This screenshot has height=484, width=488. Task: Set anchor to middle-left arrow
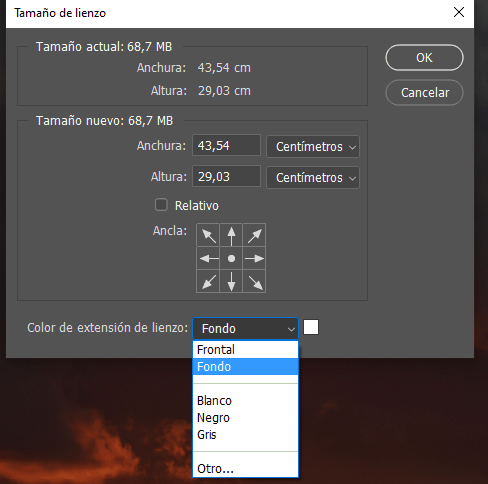point(208,258)
